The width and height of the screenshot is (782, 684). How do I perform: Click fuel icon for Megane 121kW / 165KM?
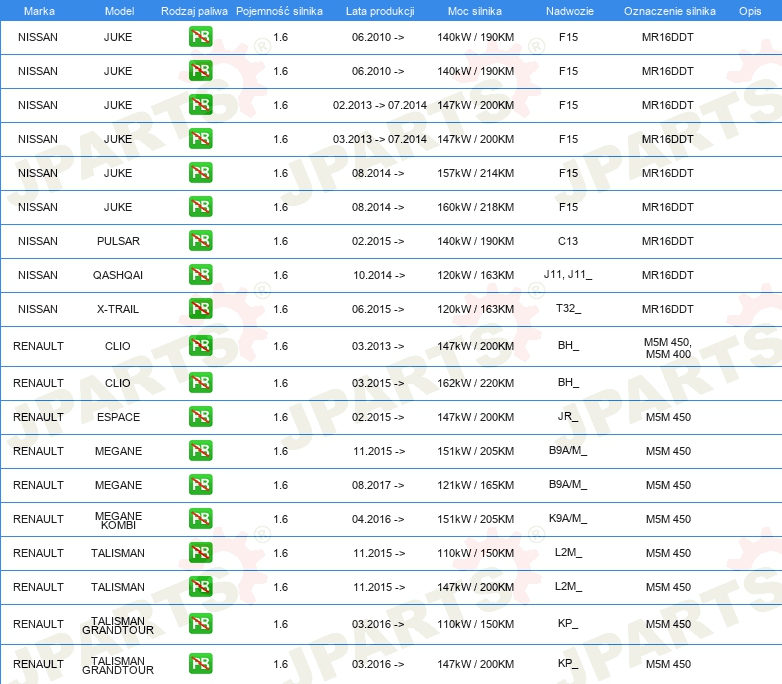point(200,485)
